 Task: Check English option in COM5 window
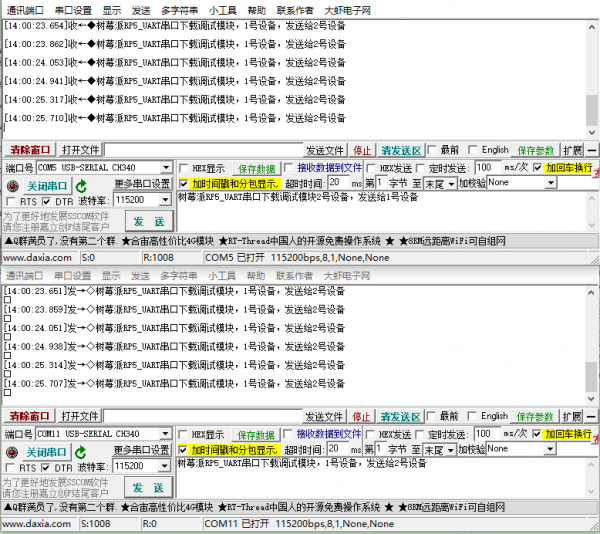[473, 150]
